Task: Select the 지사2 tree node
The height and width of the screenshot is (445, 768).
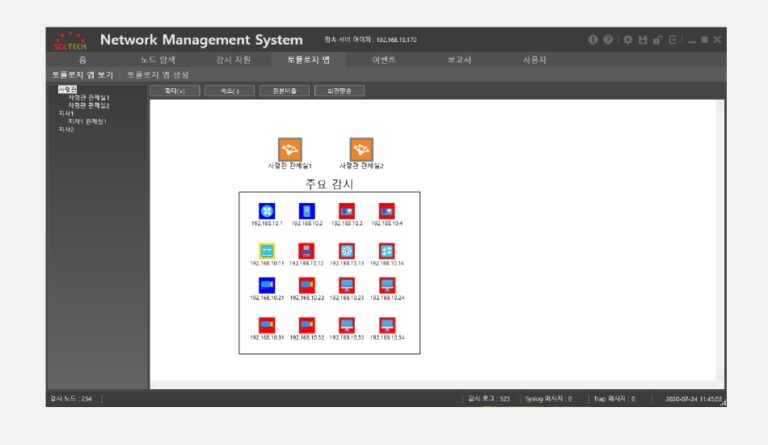Action: 66,129
